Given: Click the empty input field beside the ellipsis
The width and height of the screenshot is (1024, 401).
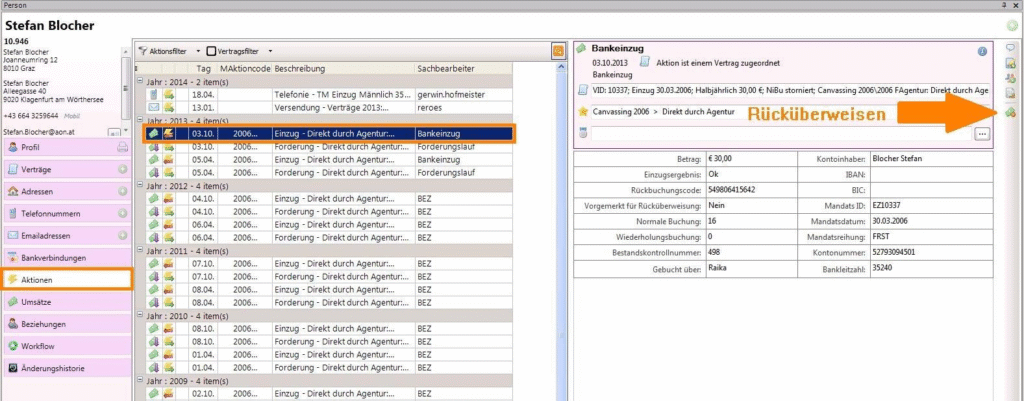Looking at the screenshot, I should point(782,134).
